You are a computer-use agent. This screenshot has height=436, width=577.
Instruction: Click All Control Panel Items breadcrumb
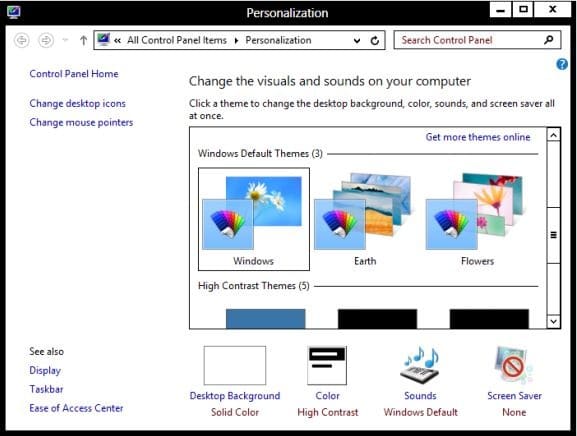click(177, 40)
